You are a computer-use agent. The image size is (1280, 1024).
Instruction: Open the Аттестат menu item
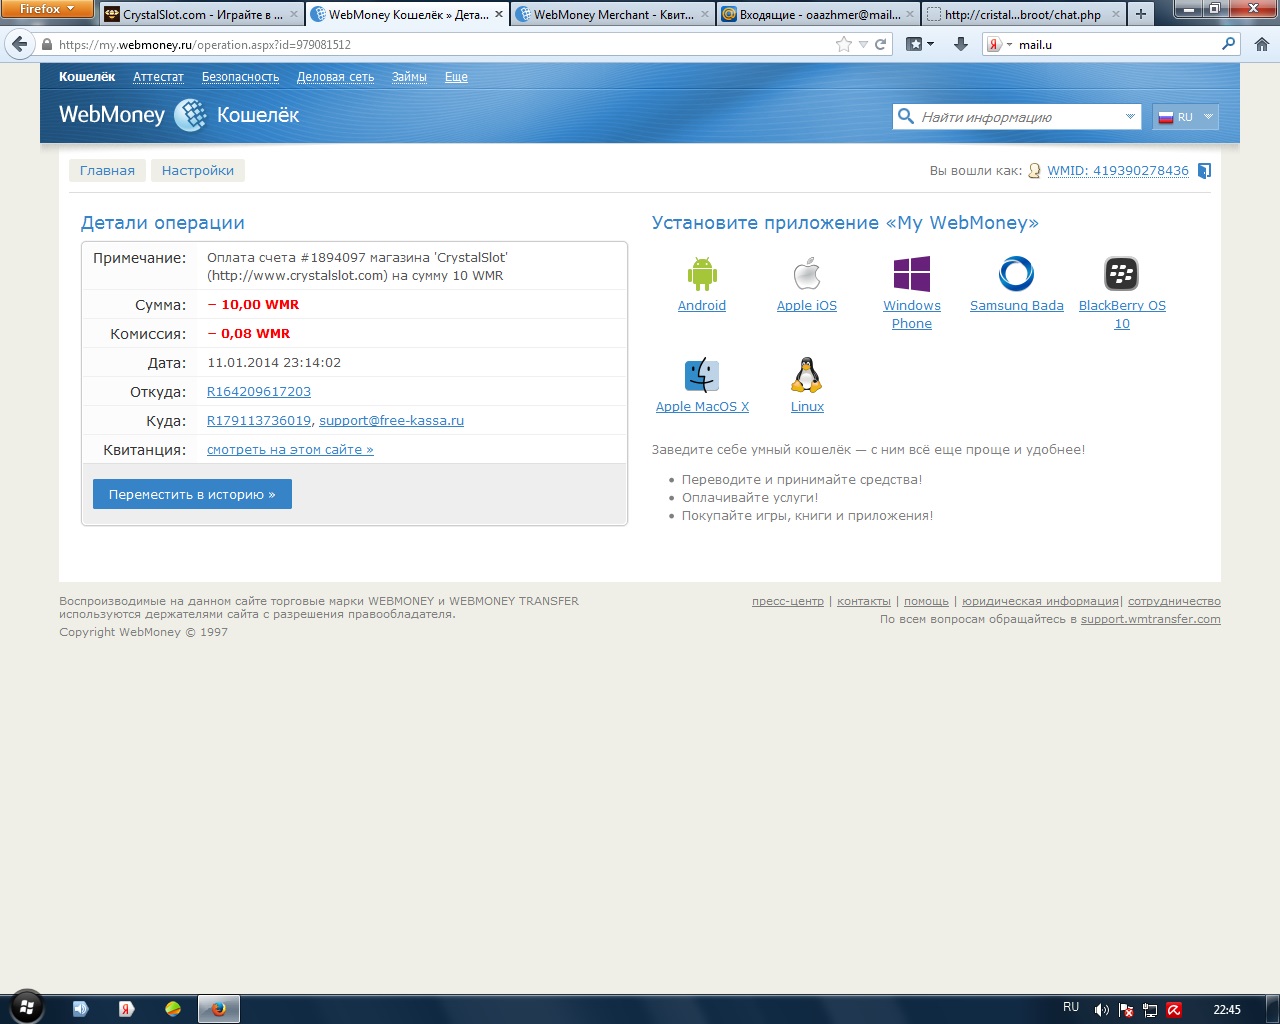click(158, 77)
